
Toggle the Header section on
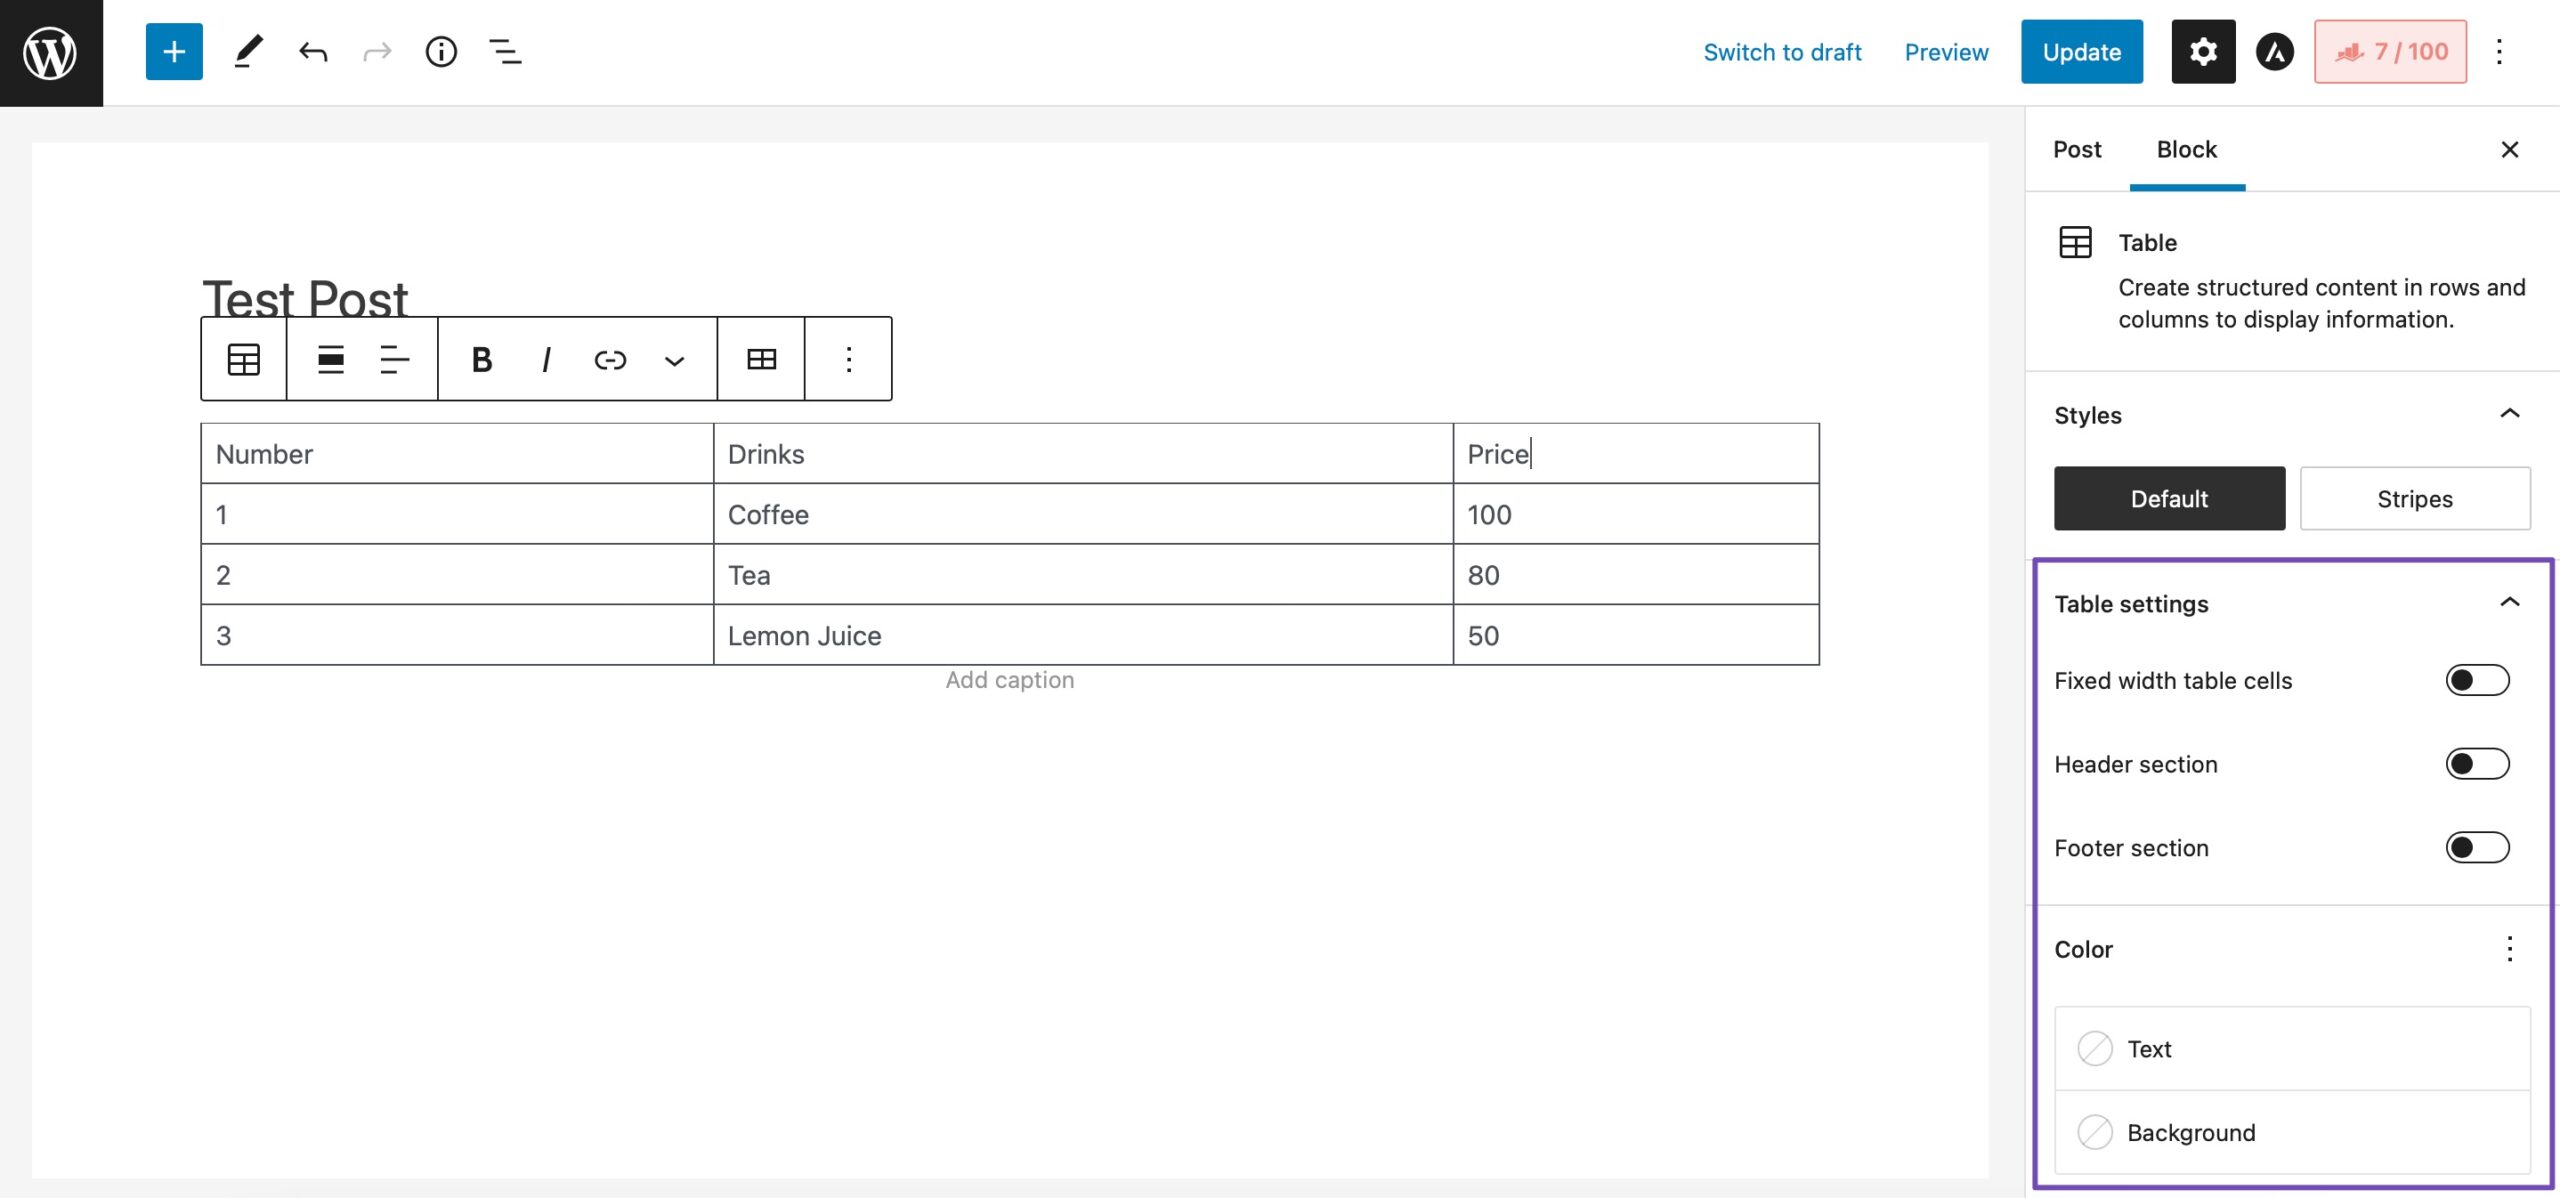click(2475, 762)
